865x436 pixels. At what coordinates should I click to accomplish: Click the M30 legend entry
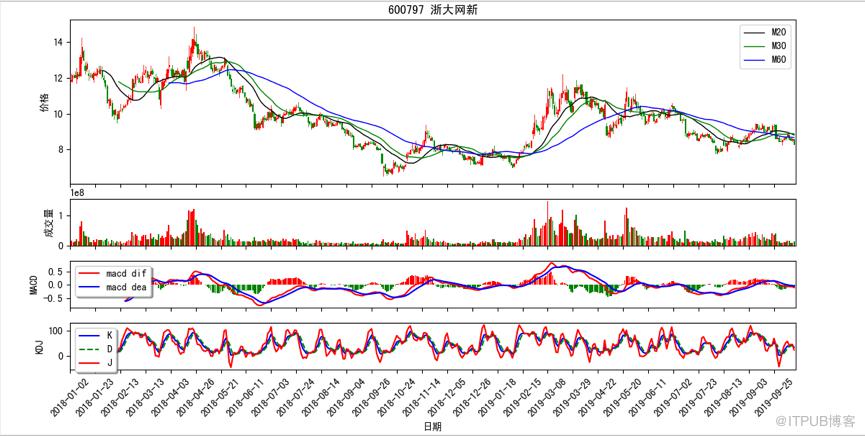767,46
